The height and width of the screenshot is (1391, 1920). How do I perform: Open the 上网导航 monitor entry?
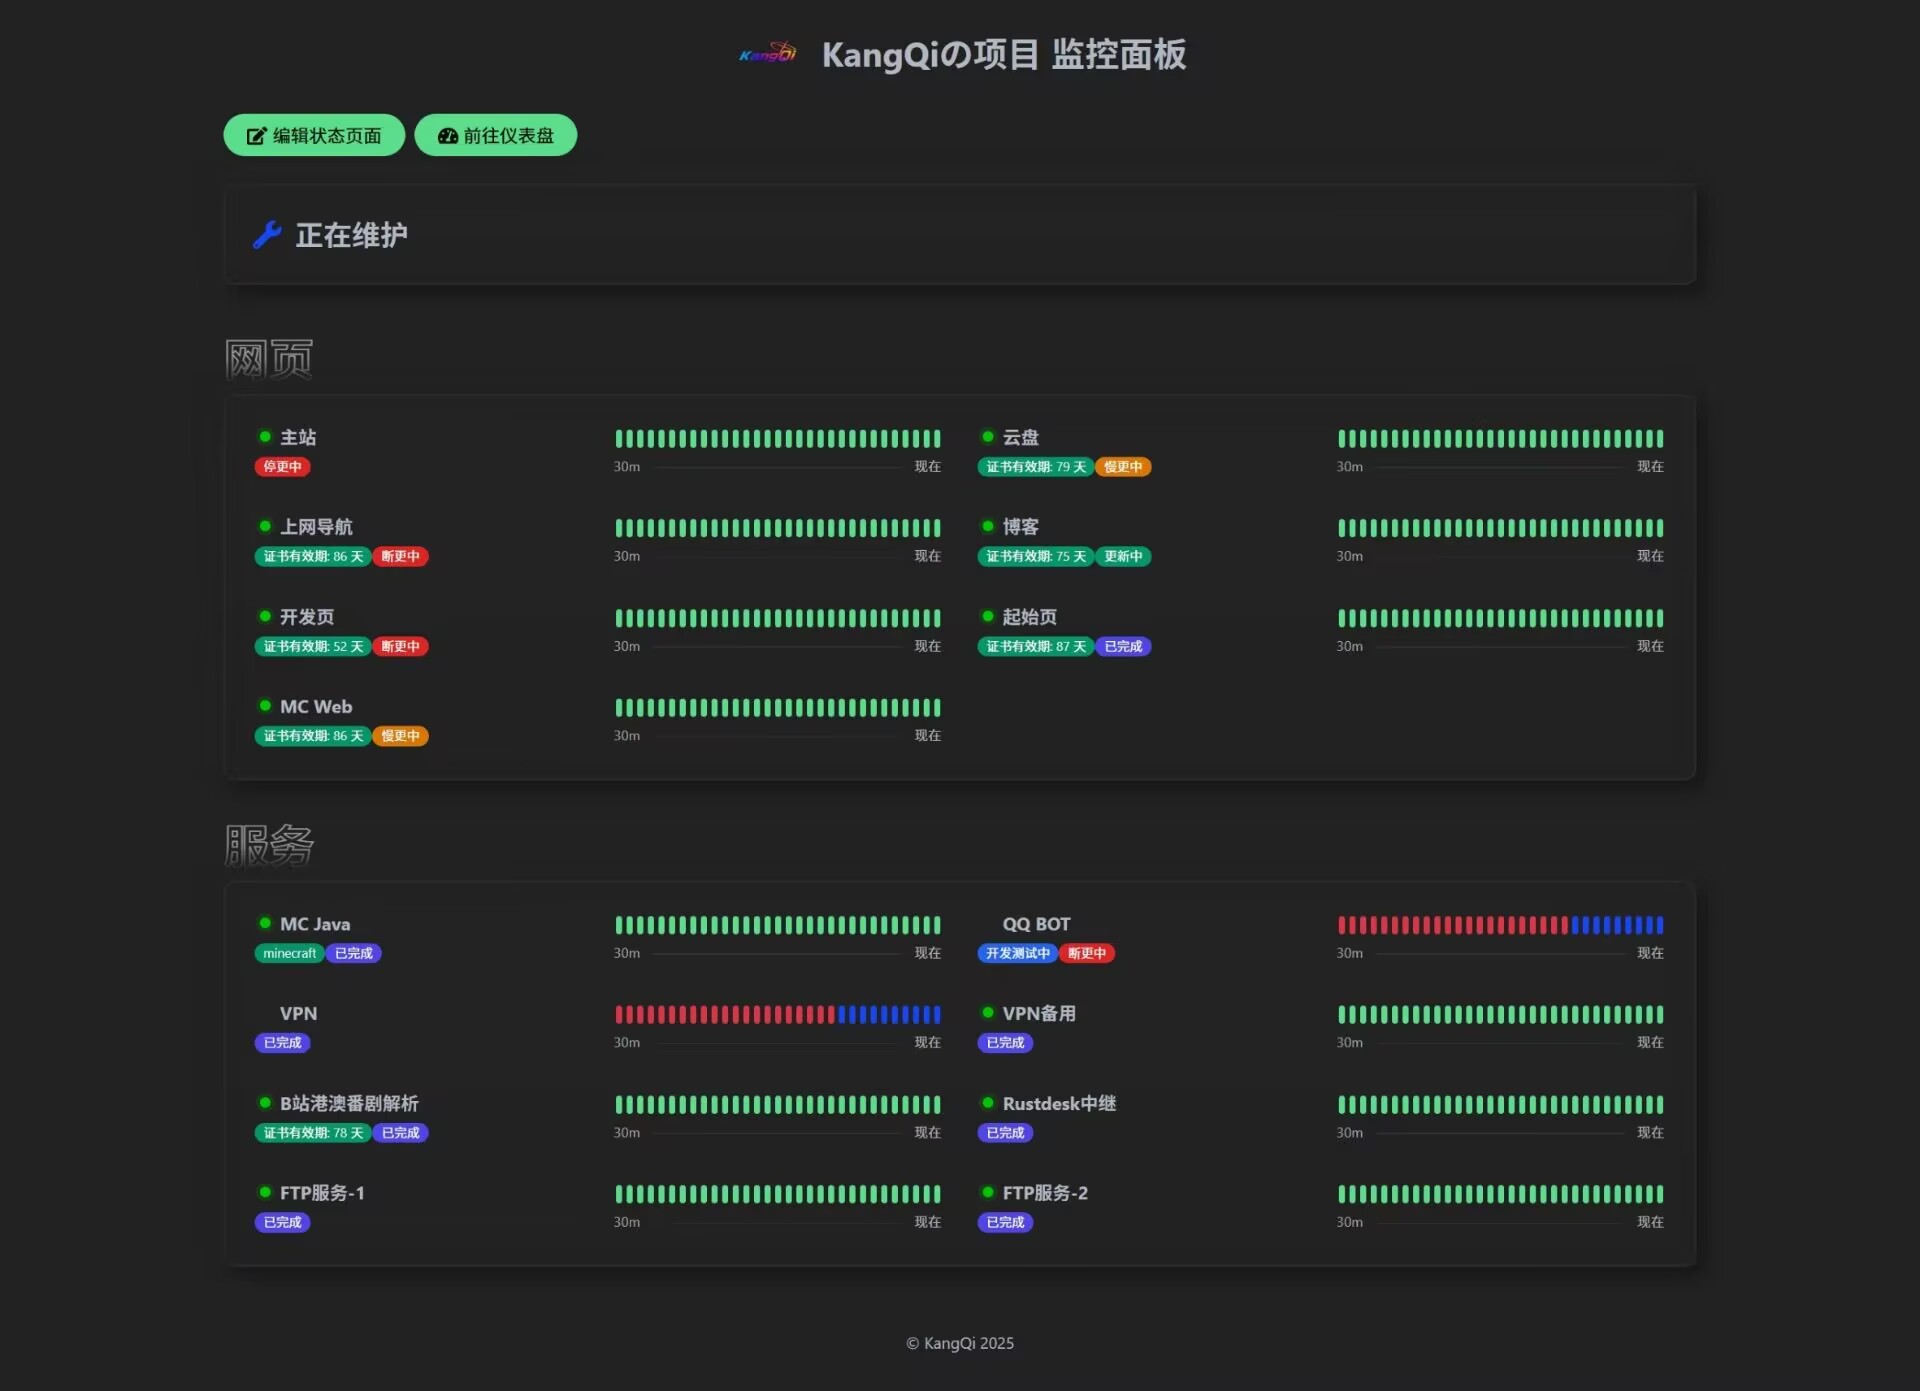click(x=316, y=527)
